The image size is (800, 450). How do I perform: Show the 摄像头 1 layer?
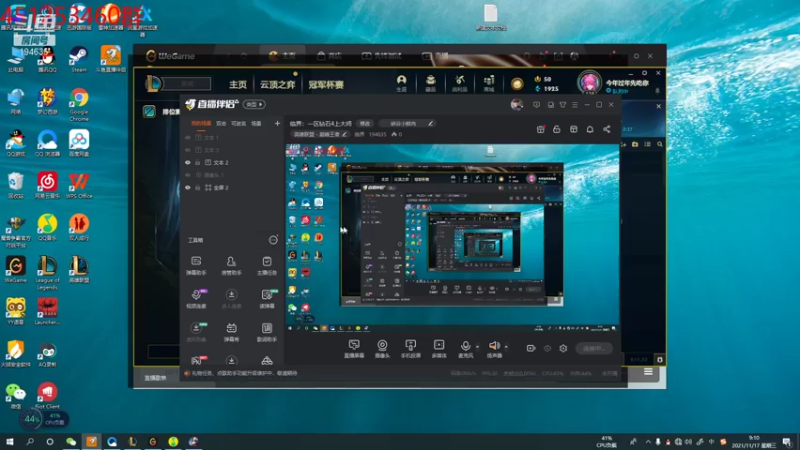point(188,175)
